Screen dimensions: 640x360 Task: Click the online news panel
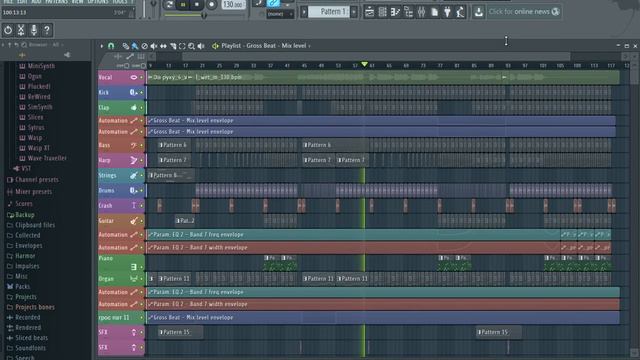[524, 12]
